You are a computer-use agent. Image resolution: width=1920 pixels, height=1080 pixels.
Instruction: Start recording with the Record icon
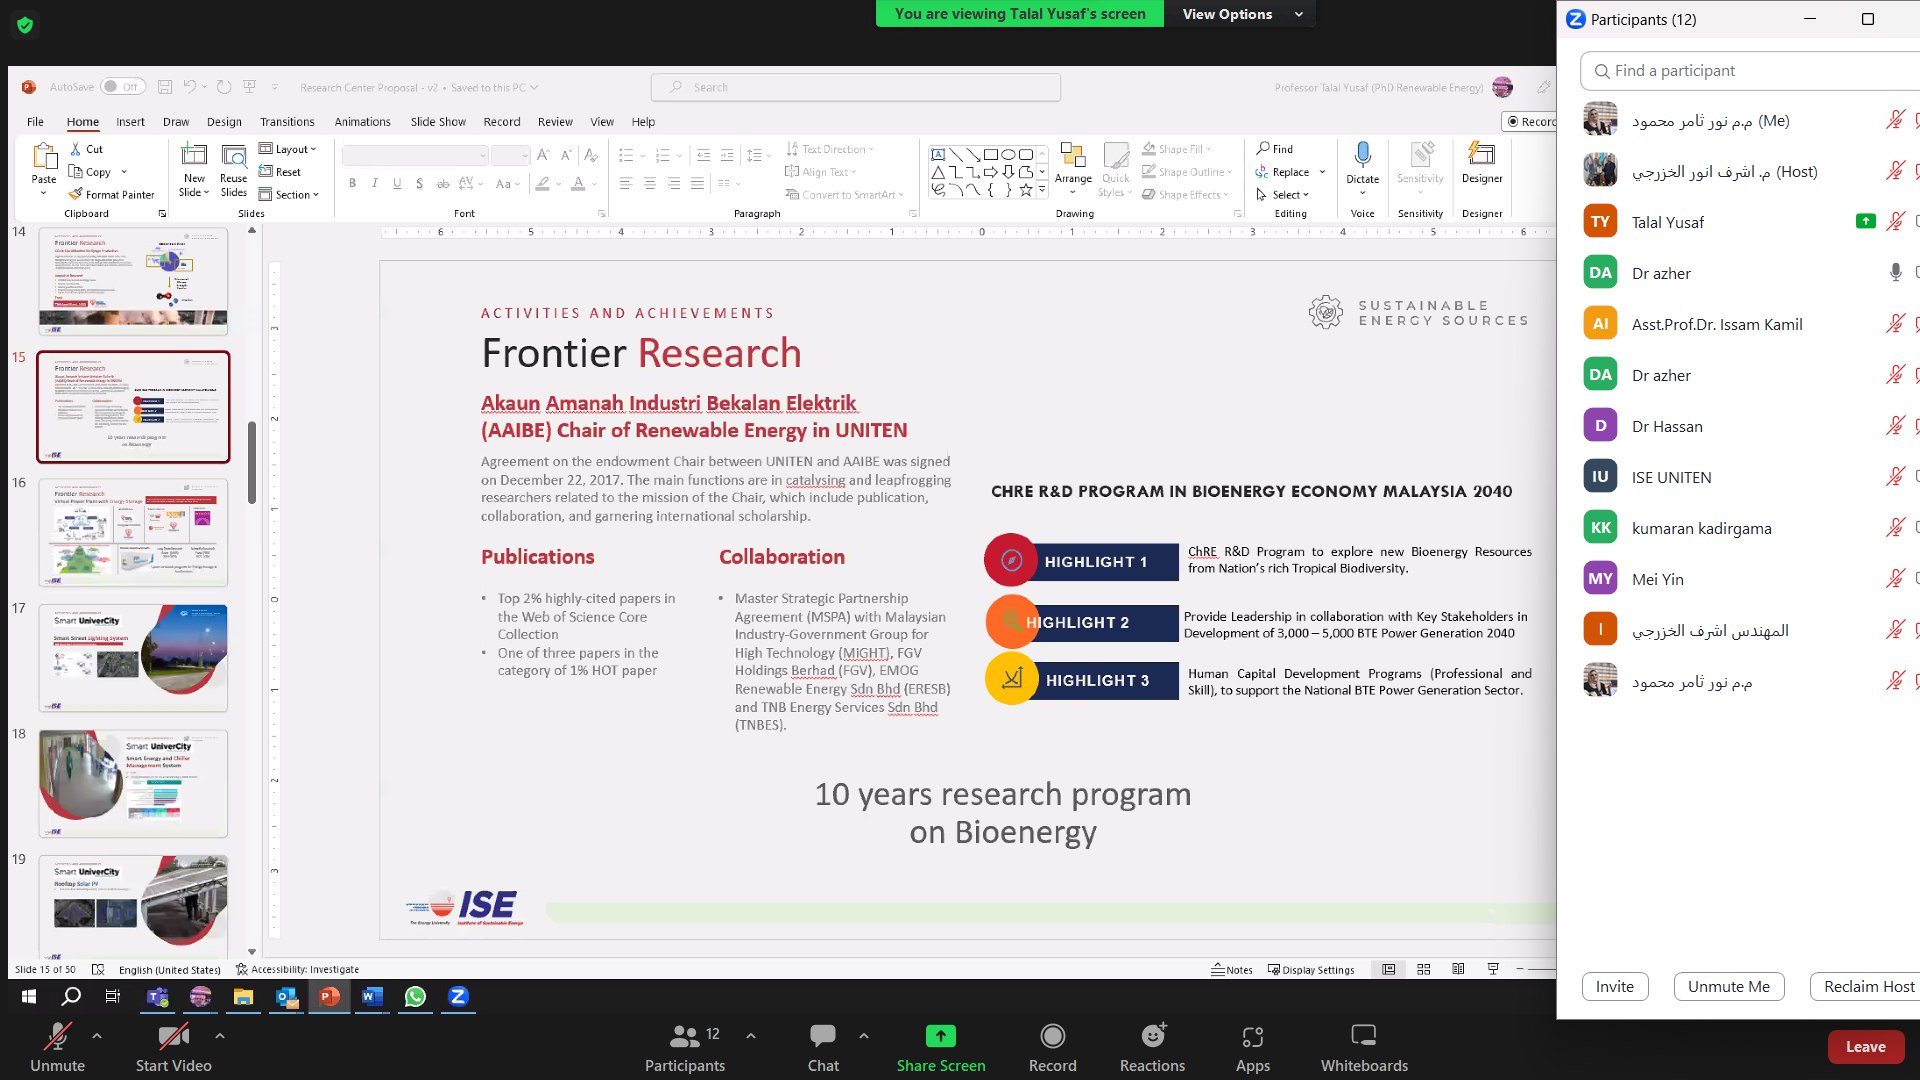1052,1036
